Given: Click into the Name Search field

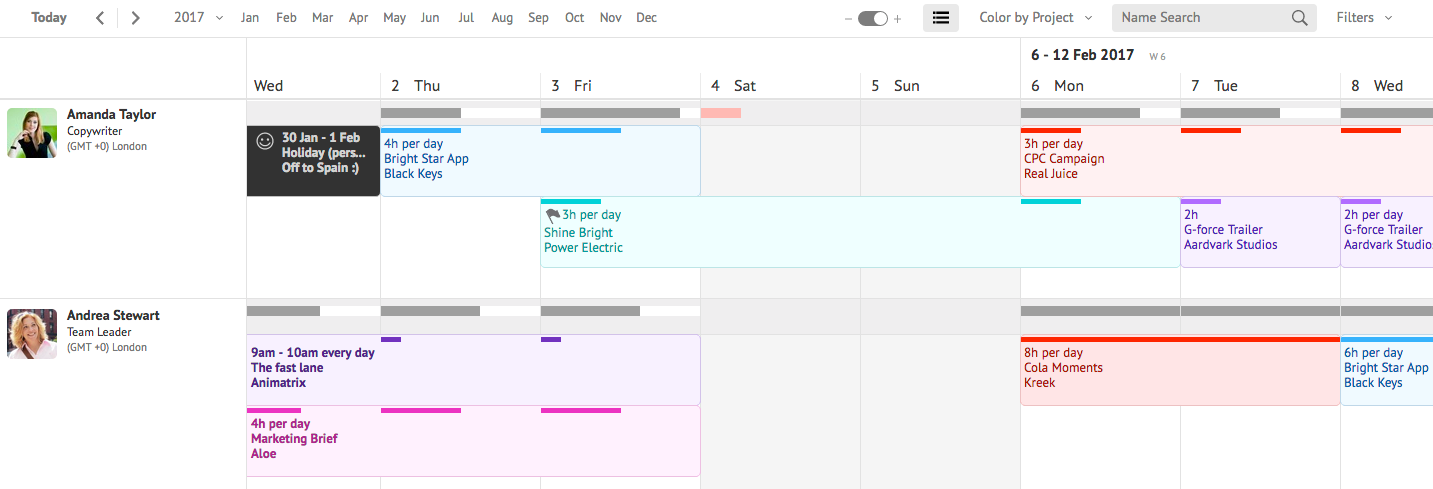Looking at the screenshot, I should pyautogui.click(x=1200, y=18).
